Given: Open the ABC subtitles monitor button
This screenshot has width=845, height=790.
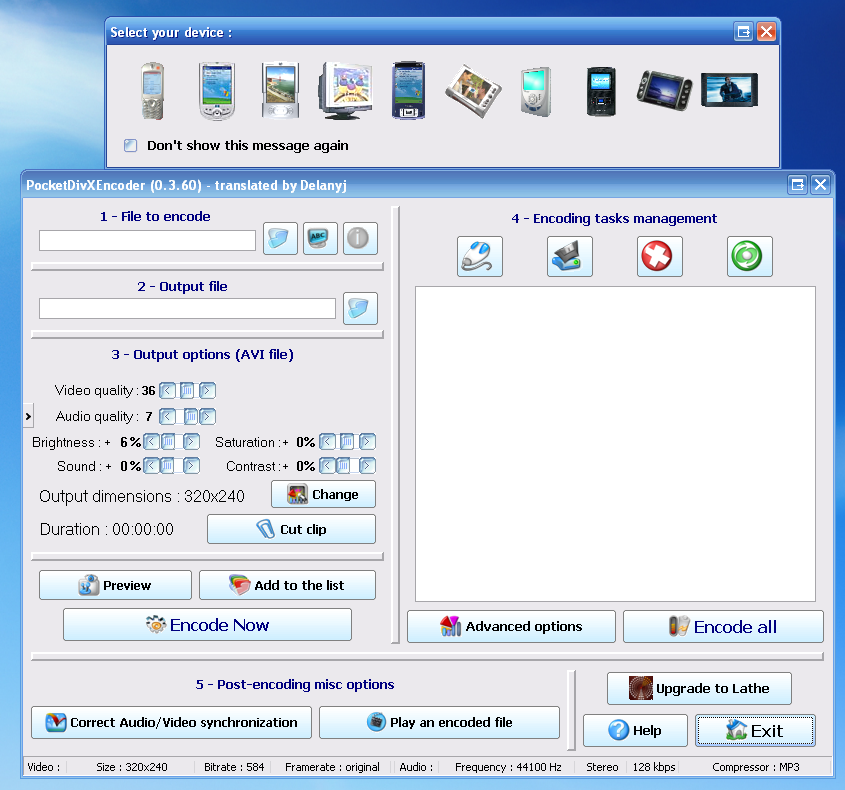Looking at the screenshot, I should click(320, 238).
